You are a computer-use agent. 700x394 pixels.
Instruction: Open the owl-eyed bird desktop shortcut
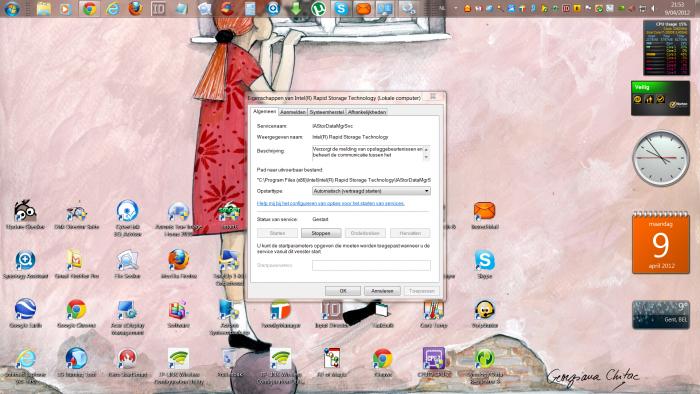[x=25, y=215]
